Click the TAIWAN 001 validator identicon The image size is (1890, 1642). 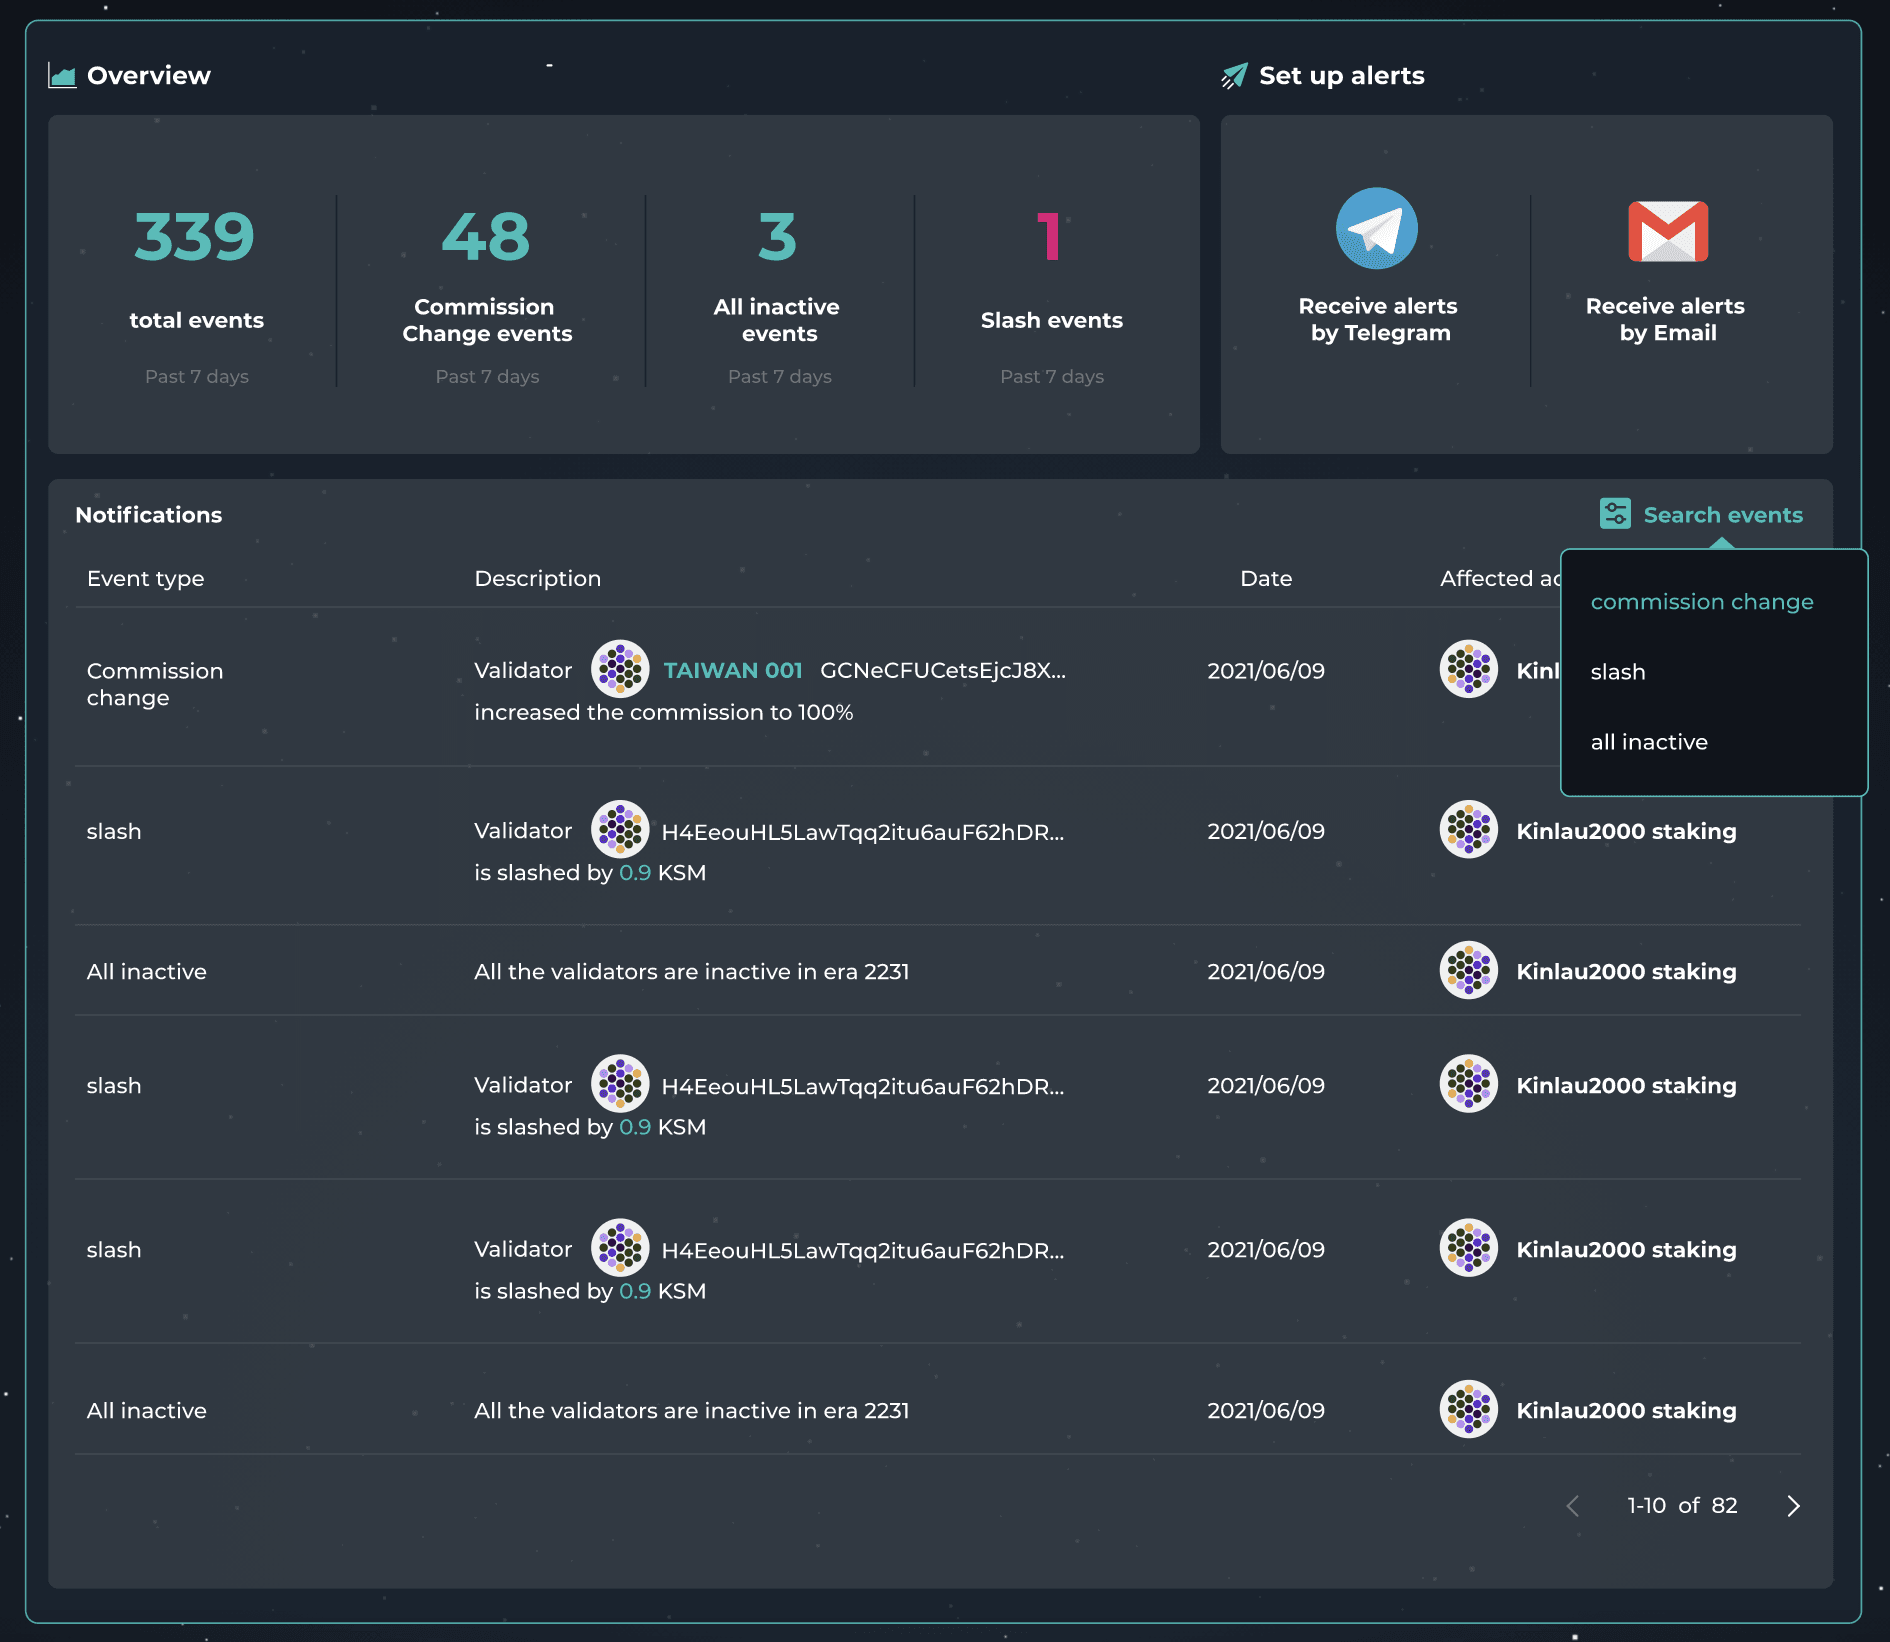tap(620, 669)
